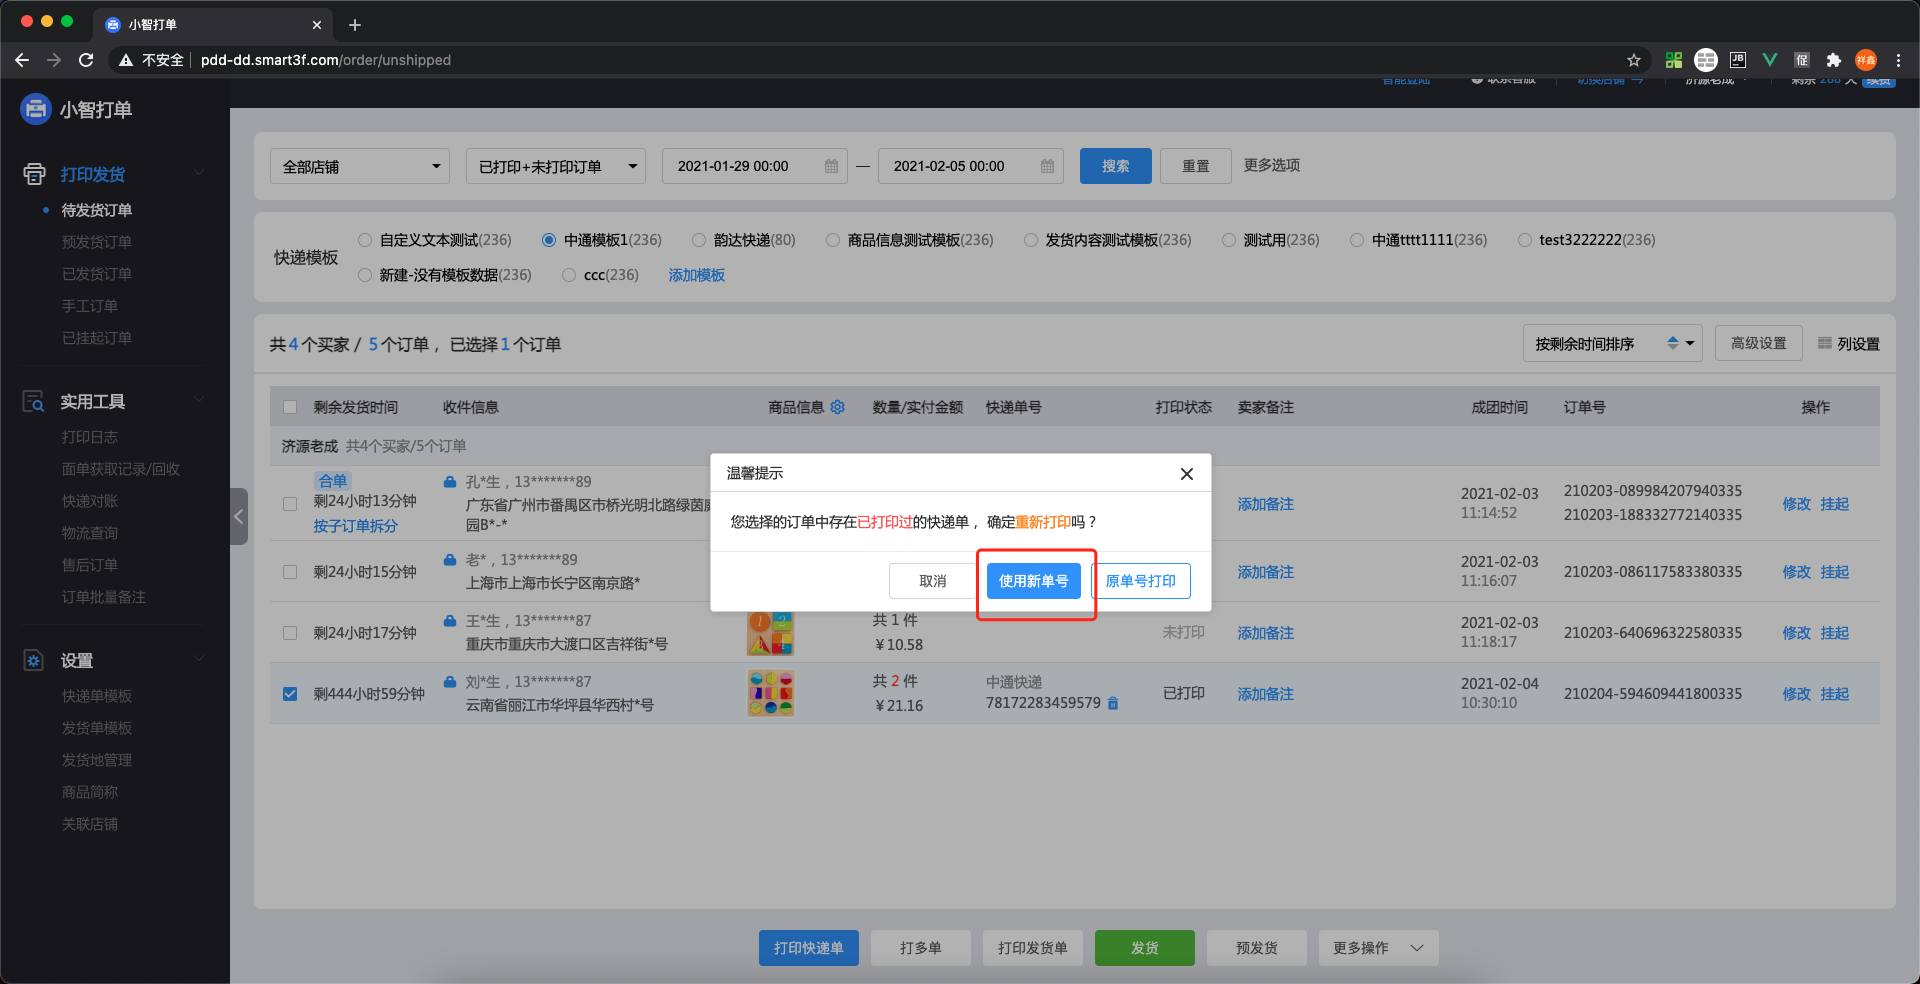Open a new browser tab with plus
The width and height of the screenshot is (1920, 984).
click(355, 25)
